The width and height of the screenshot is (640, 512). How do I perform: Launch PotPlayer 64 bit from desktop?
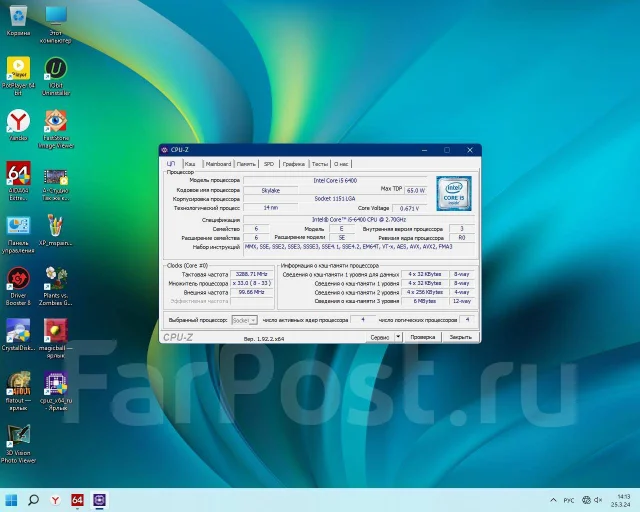tap(18, 76)
